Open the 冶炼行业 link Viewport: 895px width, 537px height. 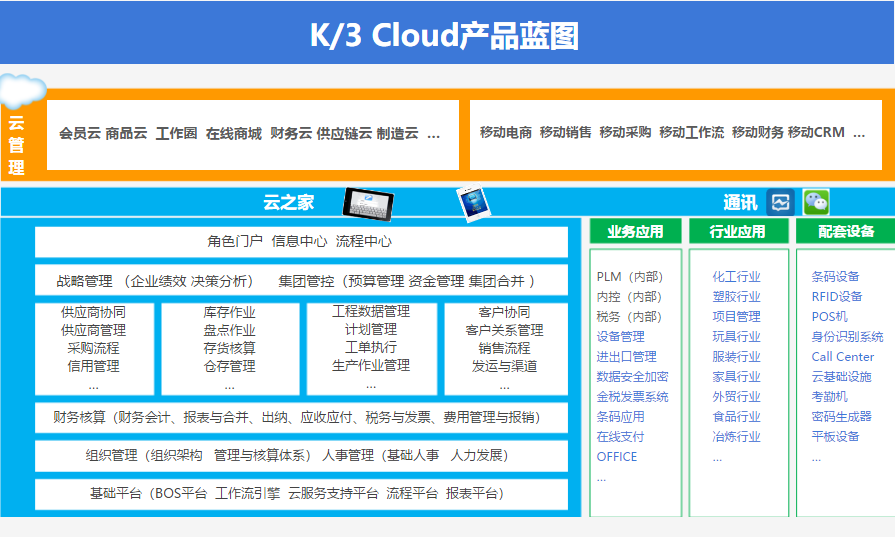(736, 437)
